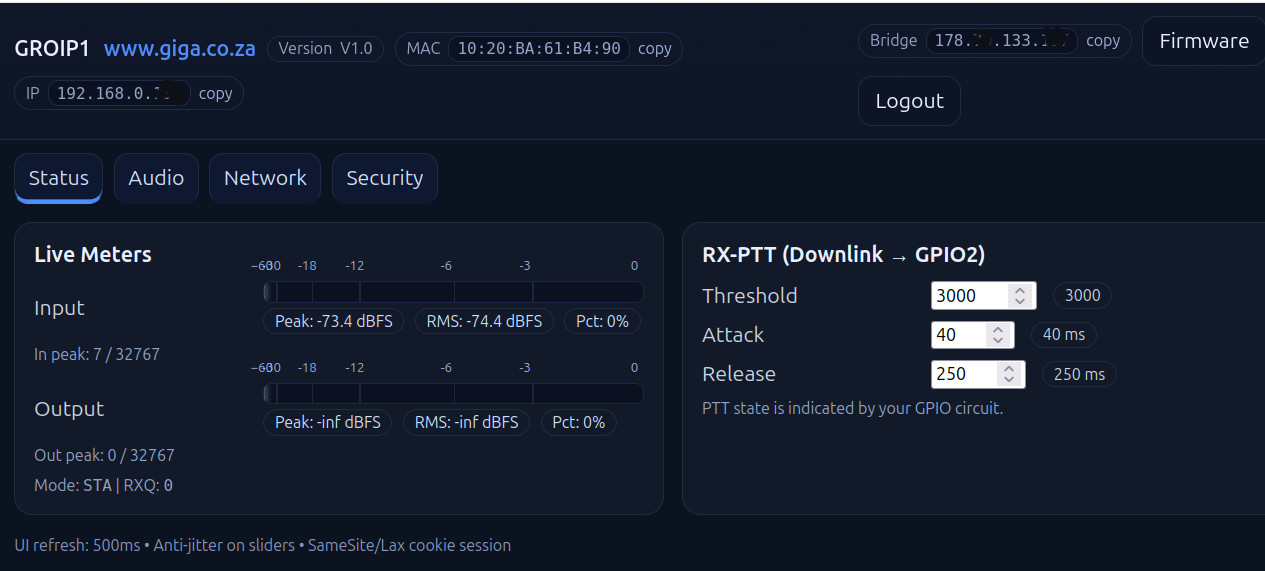Open the Audio tab
The image size is (1265, 571).
[156, 178]
